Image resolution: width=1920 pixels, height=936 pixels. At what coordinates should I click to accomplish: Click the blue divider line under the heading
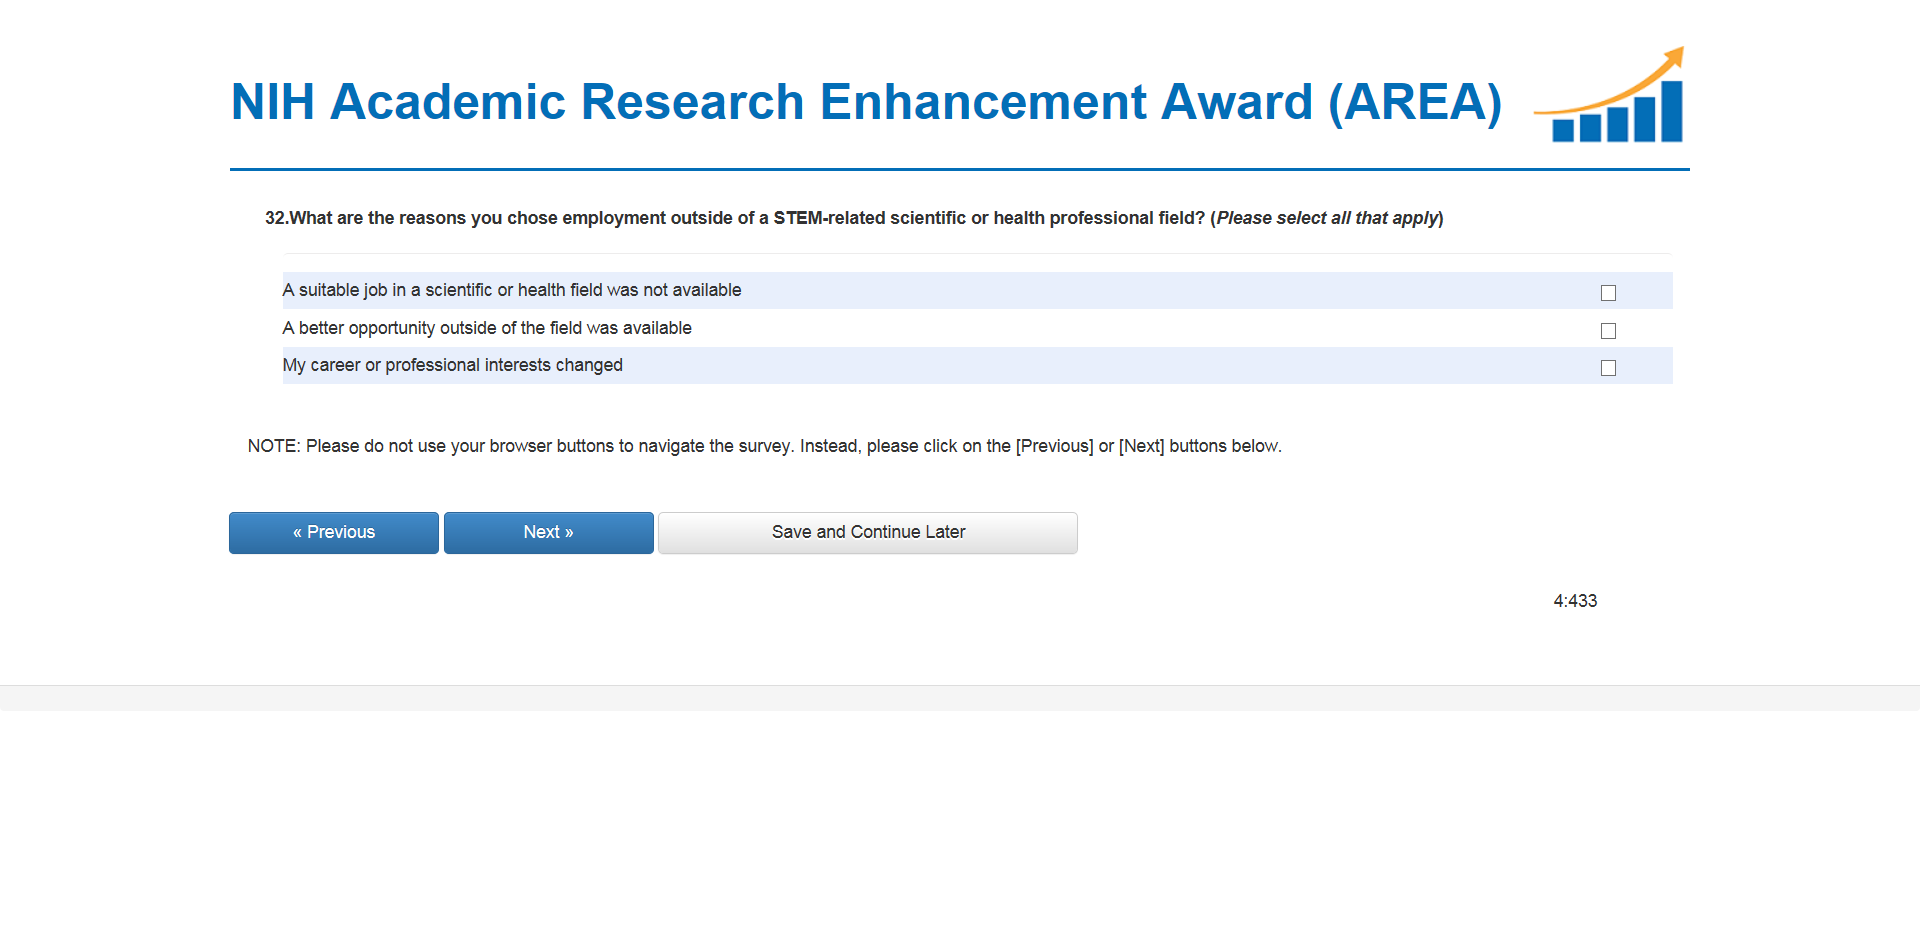pyautogui.click(x=960, y=170)
